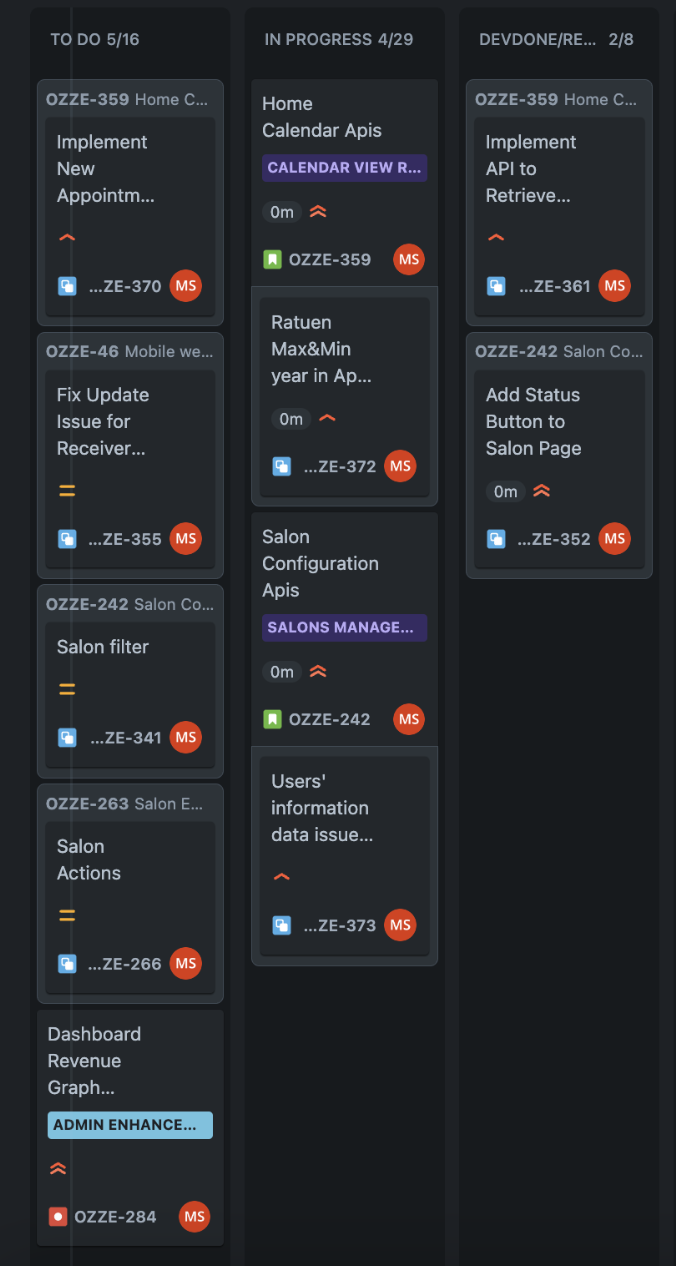Open the CALENDAR VIEW epic label
This screenshot has width=676, height=1266.
point(344,168)
